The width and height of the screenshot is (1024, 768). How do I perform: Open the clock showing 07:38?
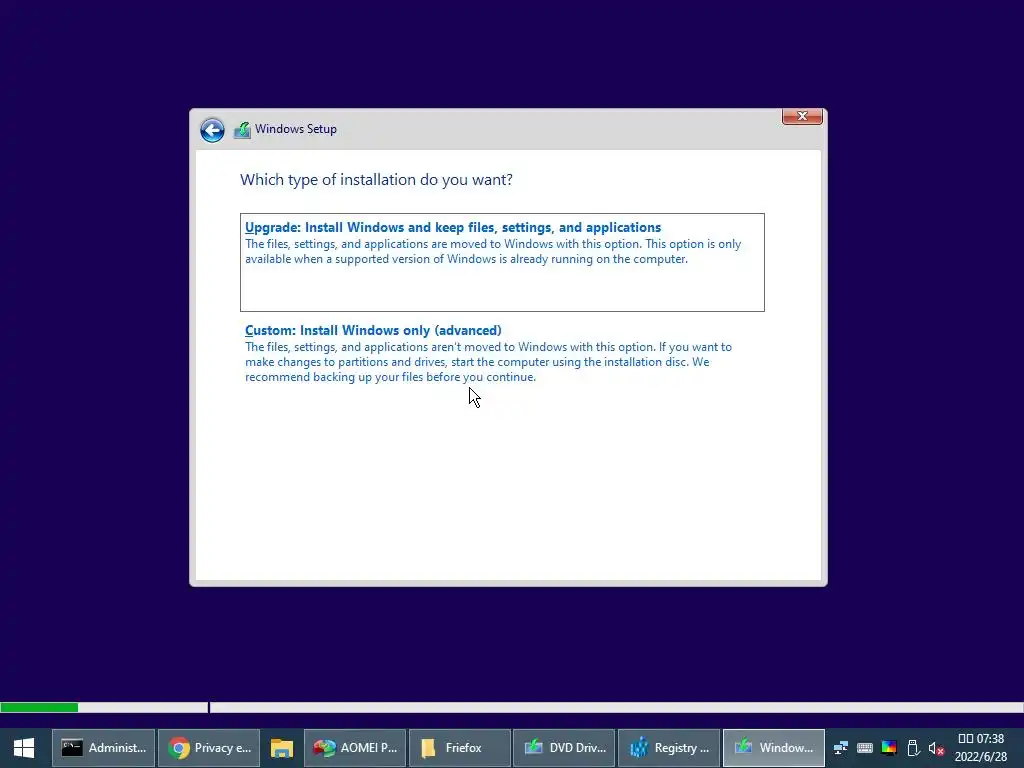tap(981, 748)
